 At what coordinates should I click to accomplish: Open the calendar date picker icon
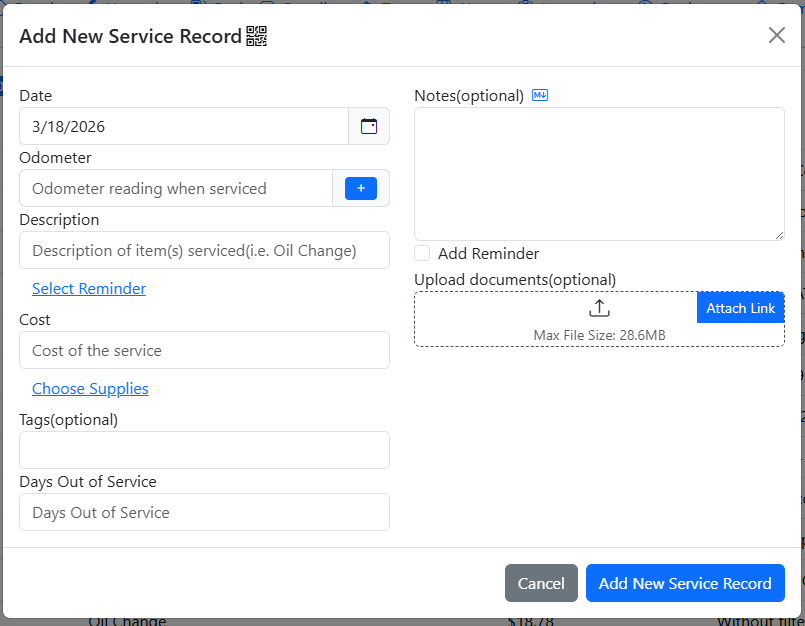coord(369,127)
